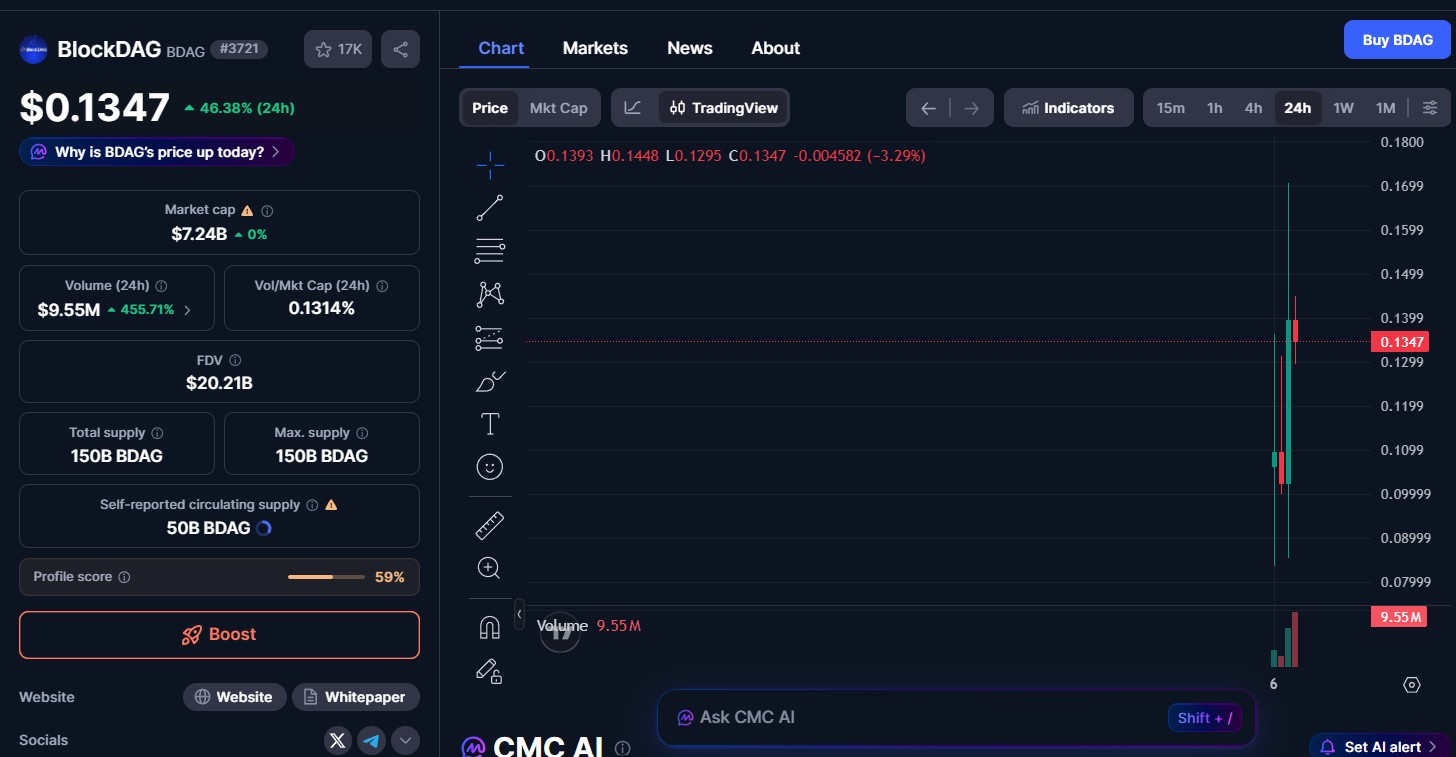Open the emoji sticker tool
Image resolution: width=1456 pixels, height=757 pixels.
tap(489, 466)
